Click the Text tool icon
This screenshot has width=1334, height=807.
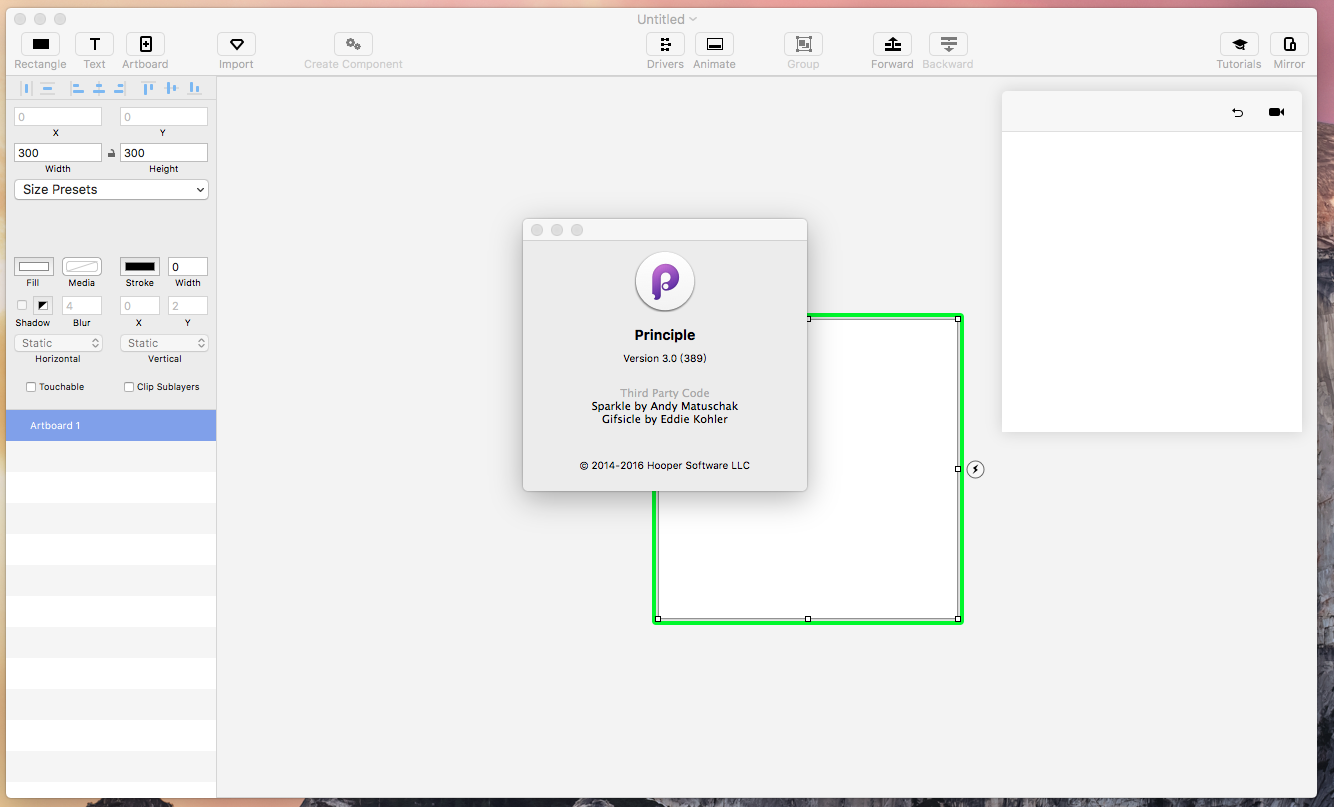coord(94,44)
